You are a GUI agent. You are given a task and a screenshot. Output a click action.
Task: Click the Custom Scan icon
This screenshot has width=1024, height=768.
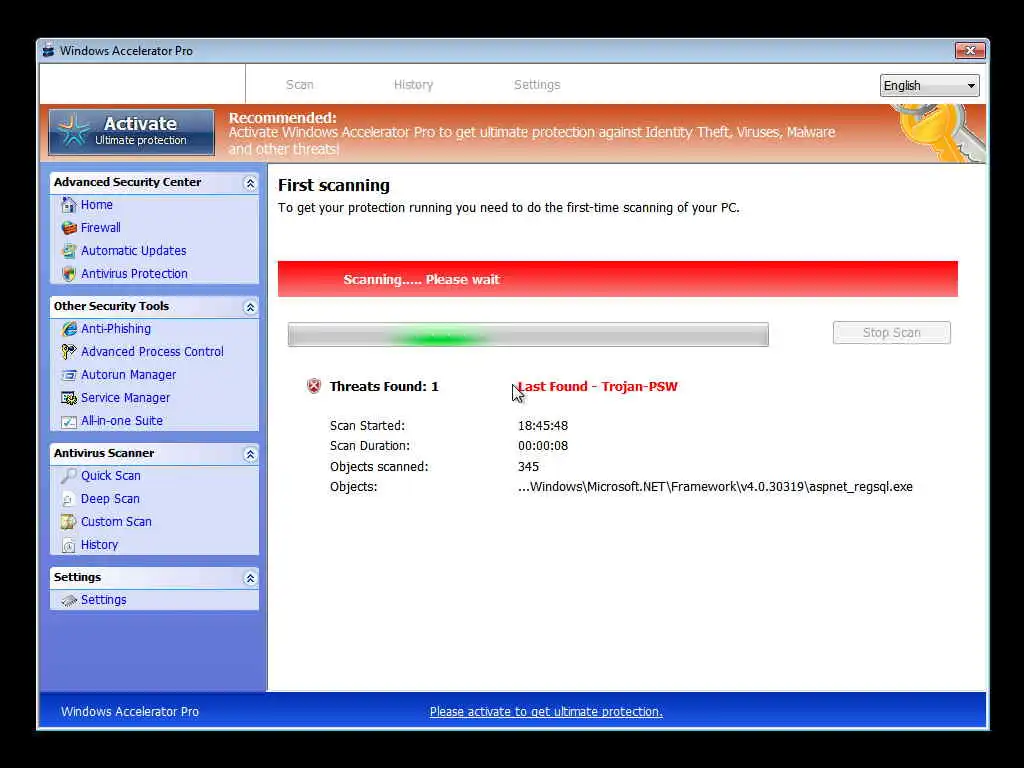click(69, 522)
